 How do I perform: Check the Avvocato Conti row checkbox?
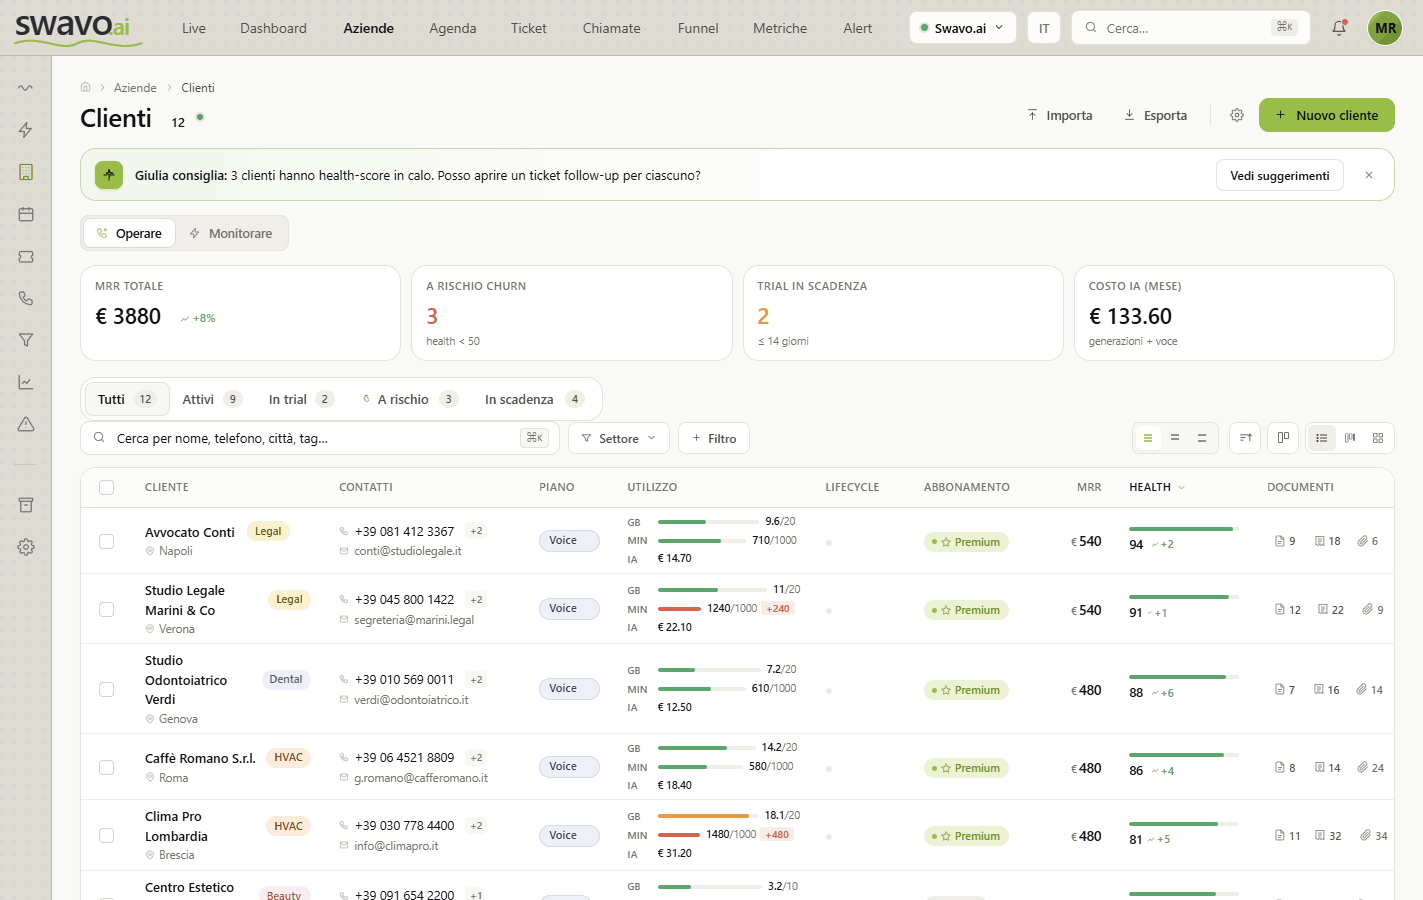[x=107, y=541]
